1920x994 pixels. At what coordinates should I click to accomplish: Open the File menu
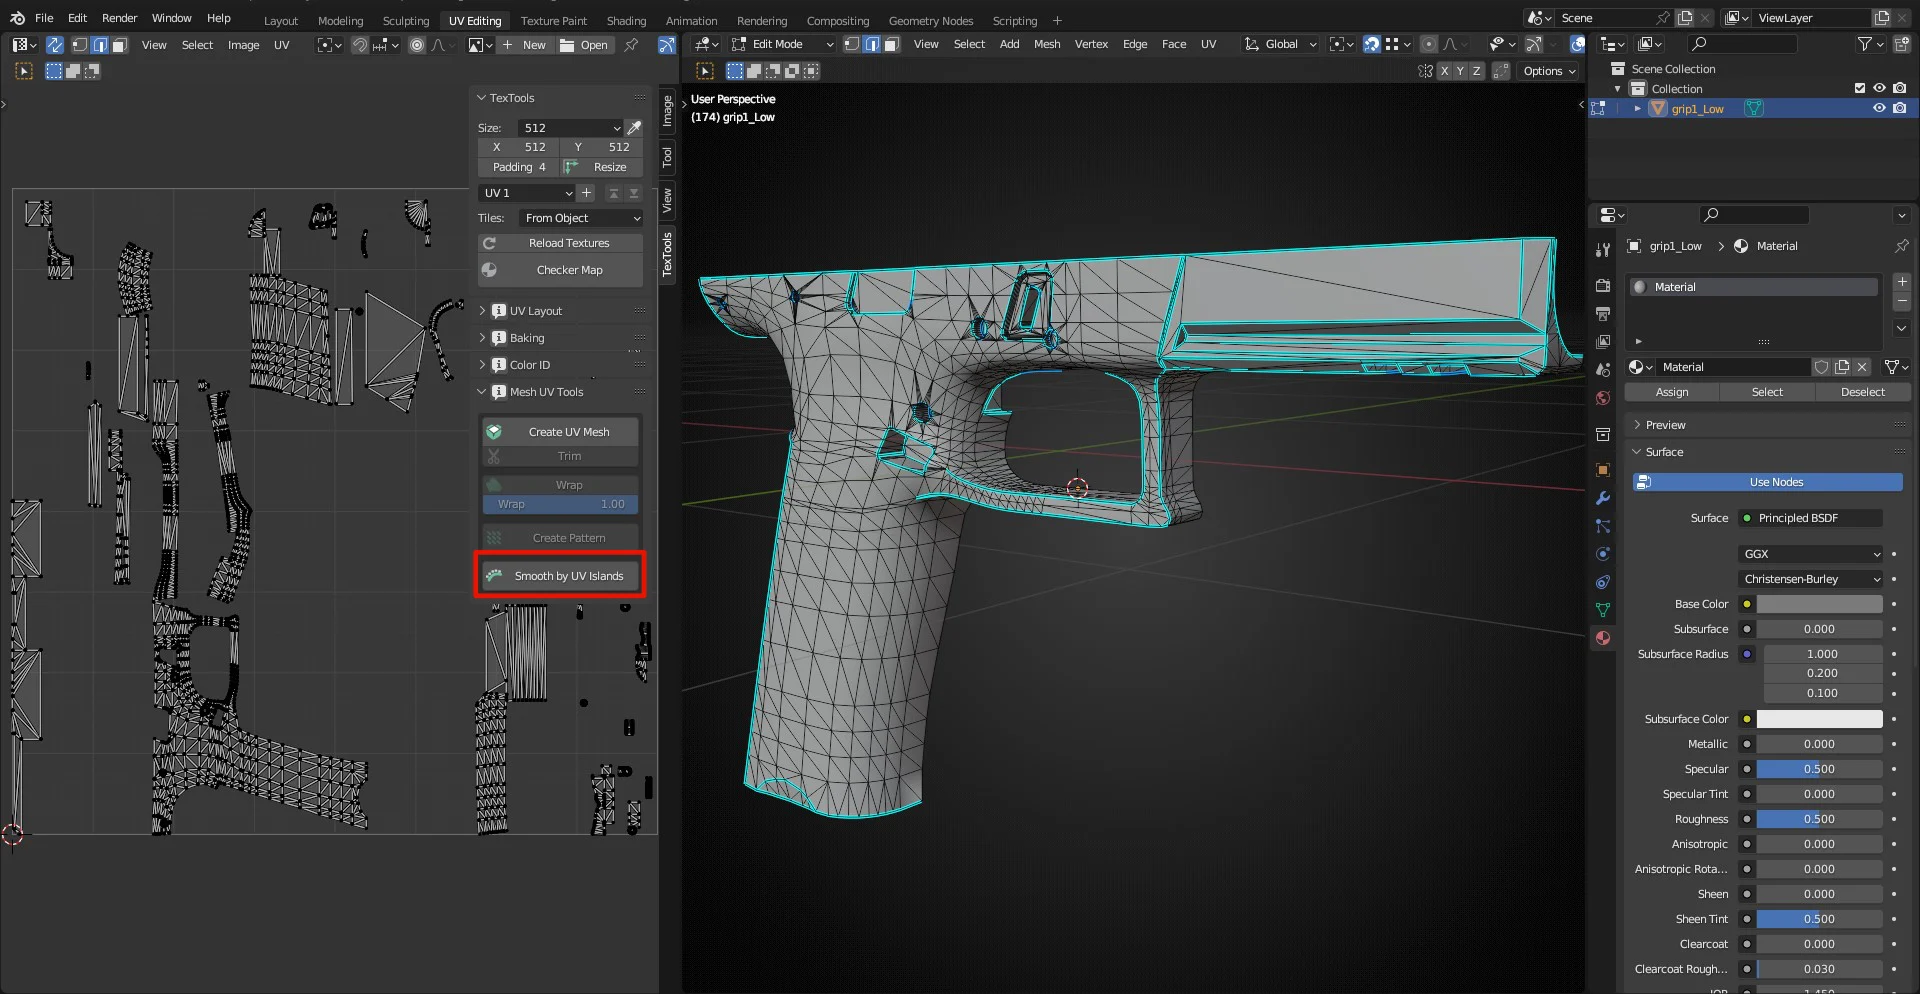(44, 18)
